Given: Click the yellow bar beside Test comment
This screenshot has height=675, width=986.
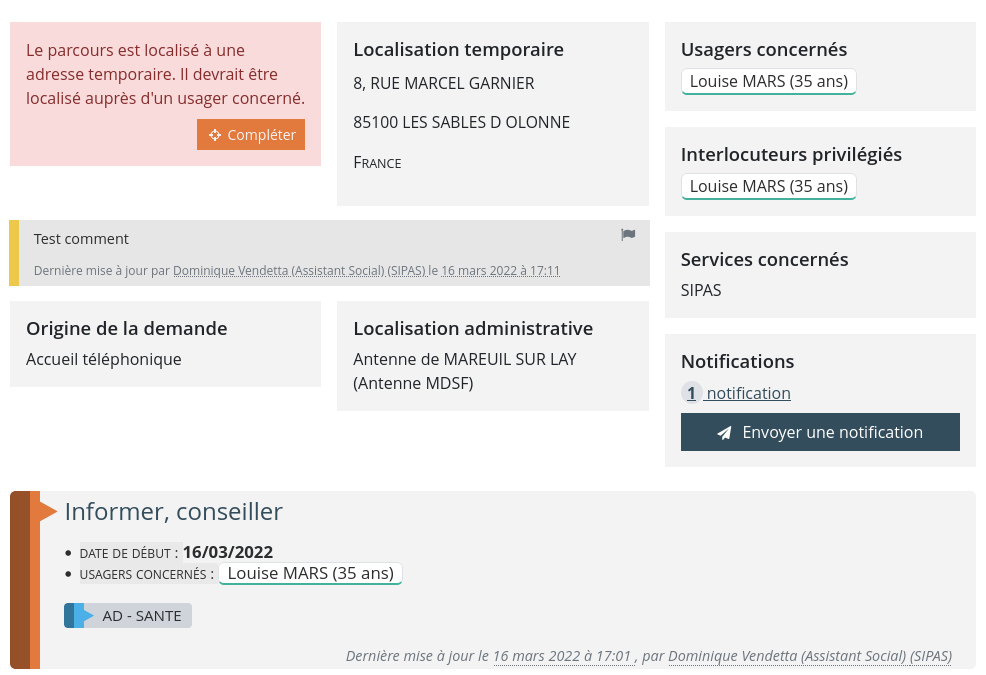Looking at the screenshot, I should click(14, 253).
